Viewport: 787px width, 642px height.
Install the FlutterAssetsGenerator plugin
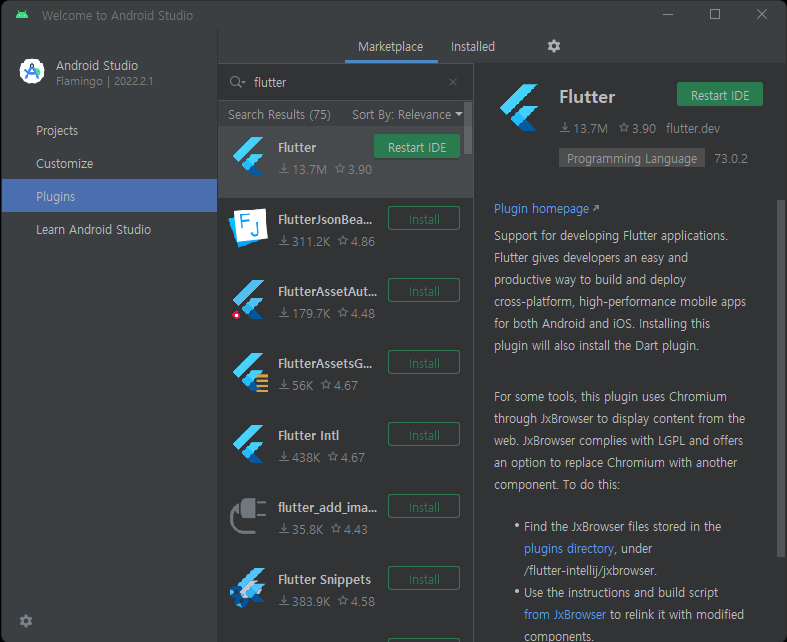(424, 363)
